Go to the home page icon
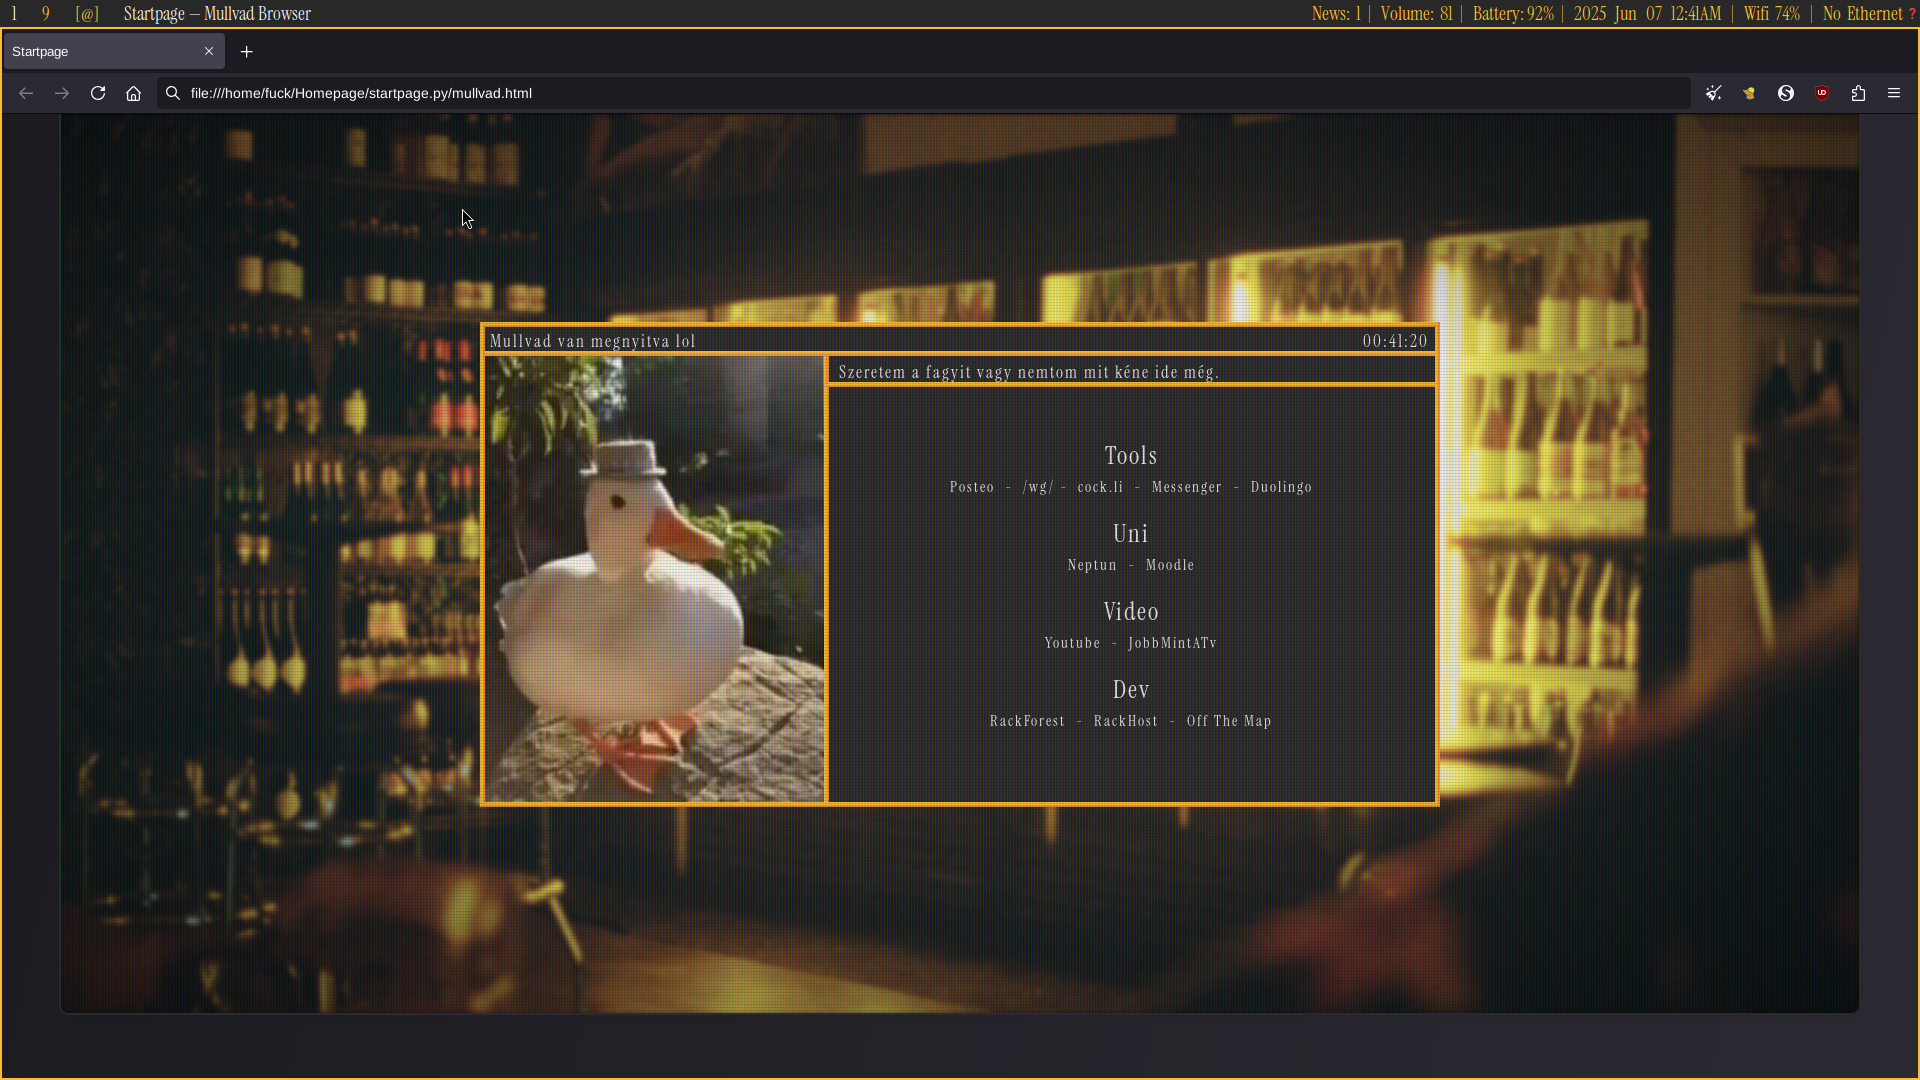This screenshot has height=1080, width=1920. [x=133, y=93]
